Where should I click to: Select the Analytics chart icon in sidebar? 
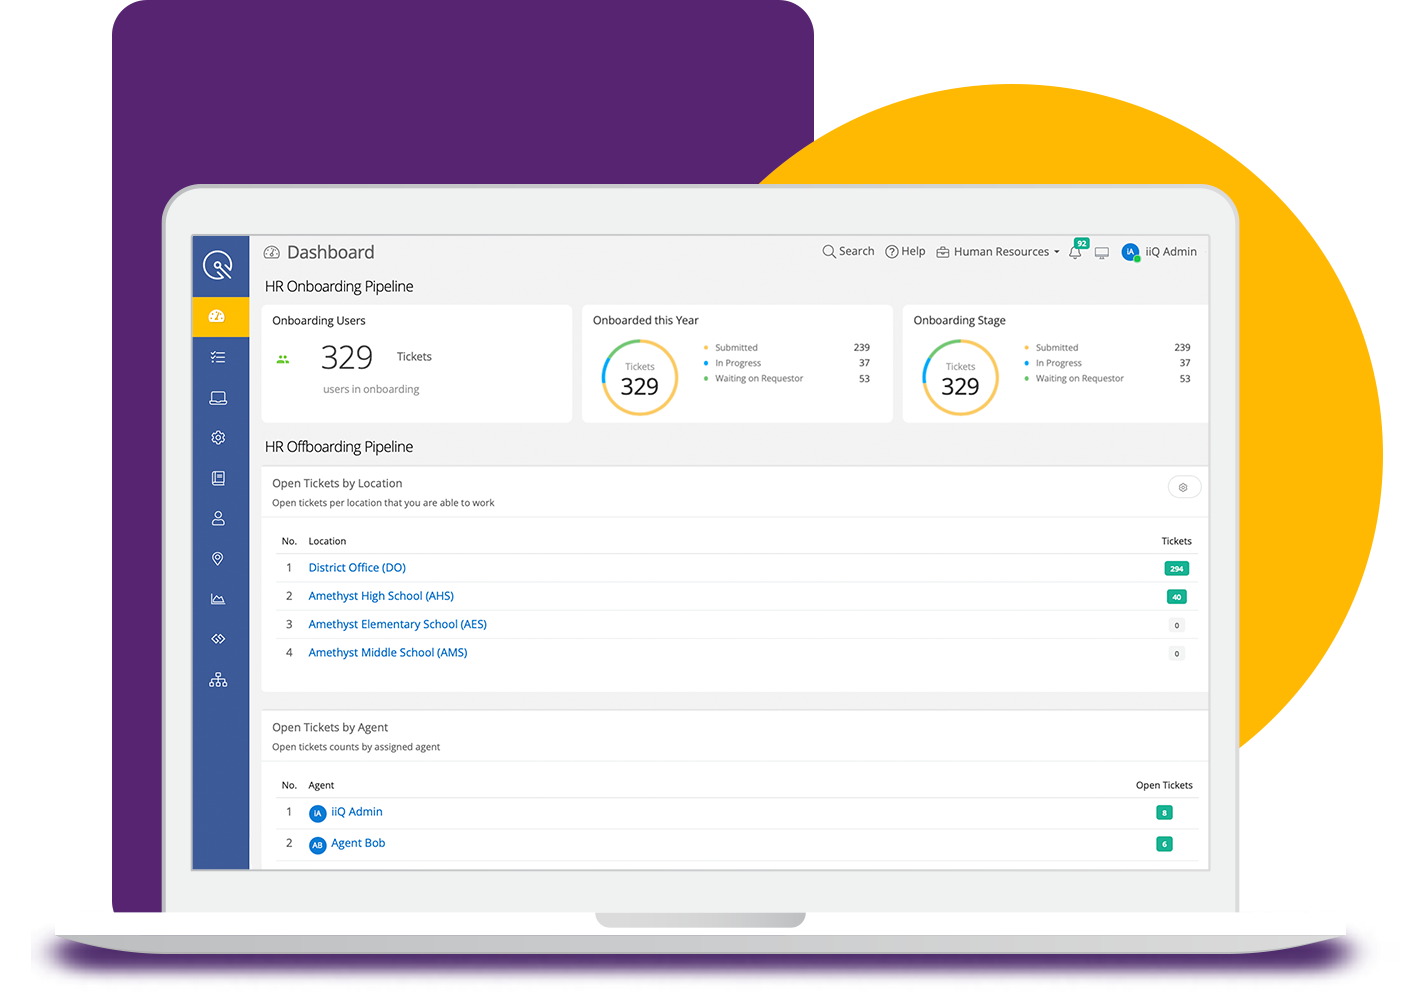(218, 598)
